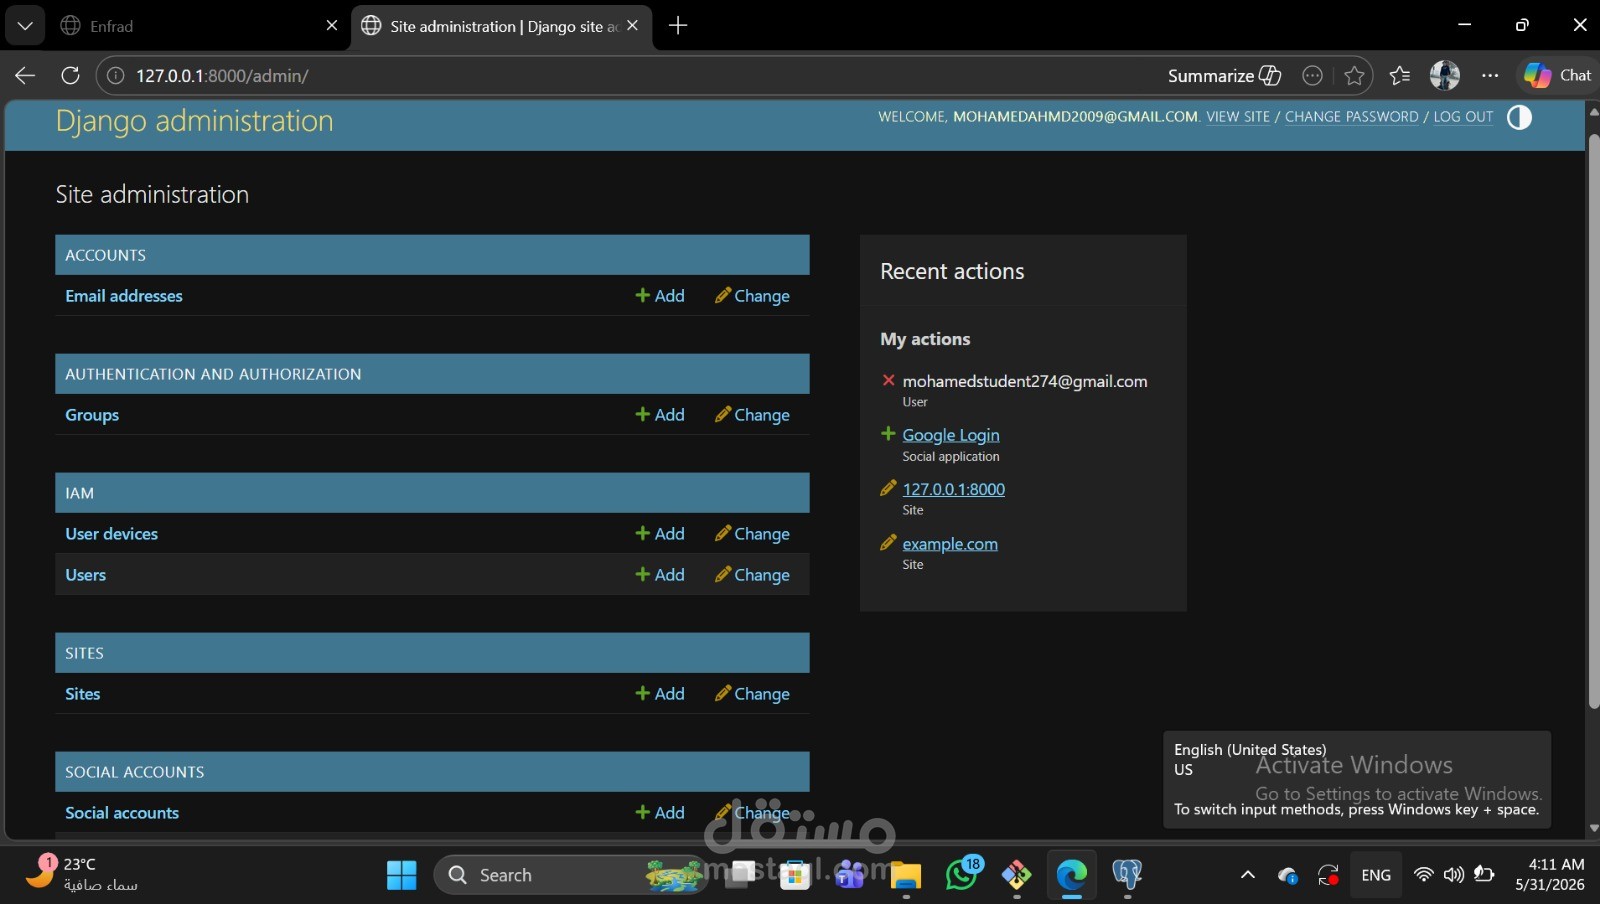Refresh the admin page
1600x904 pixels.
click(x=70, y=76)
